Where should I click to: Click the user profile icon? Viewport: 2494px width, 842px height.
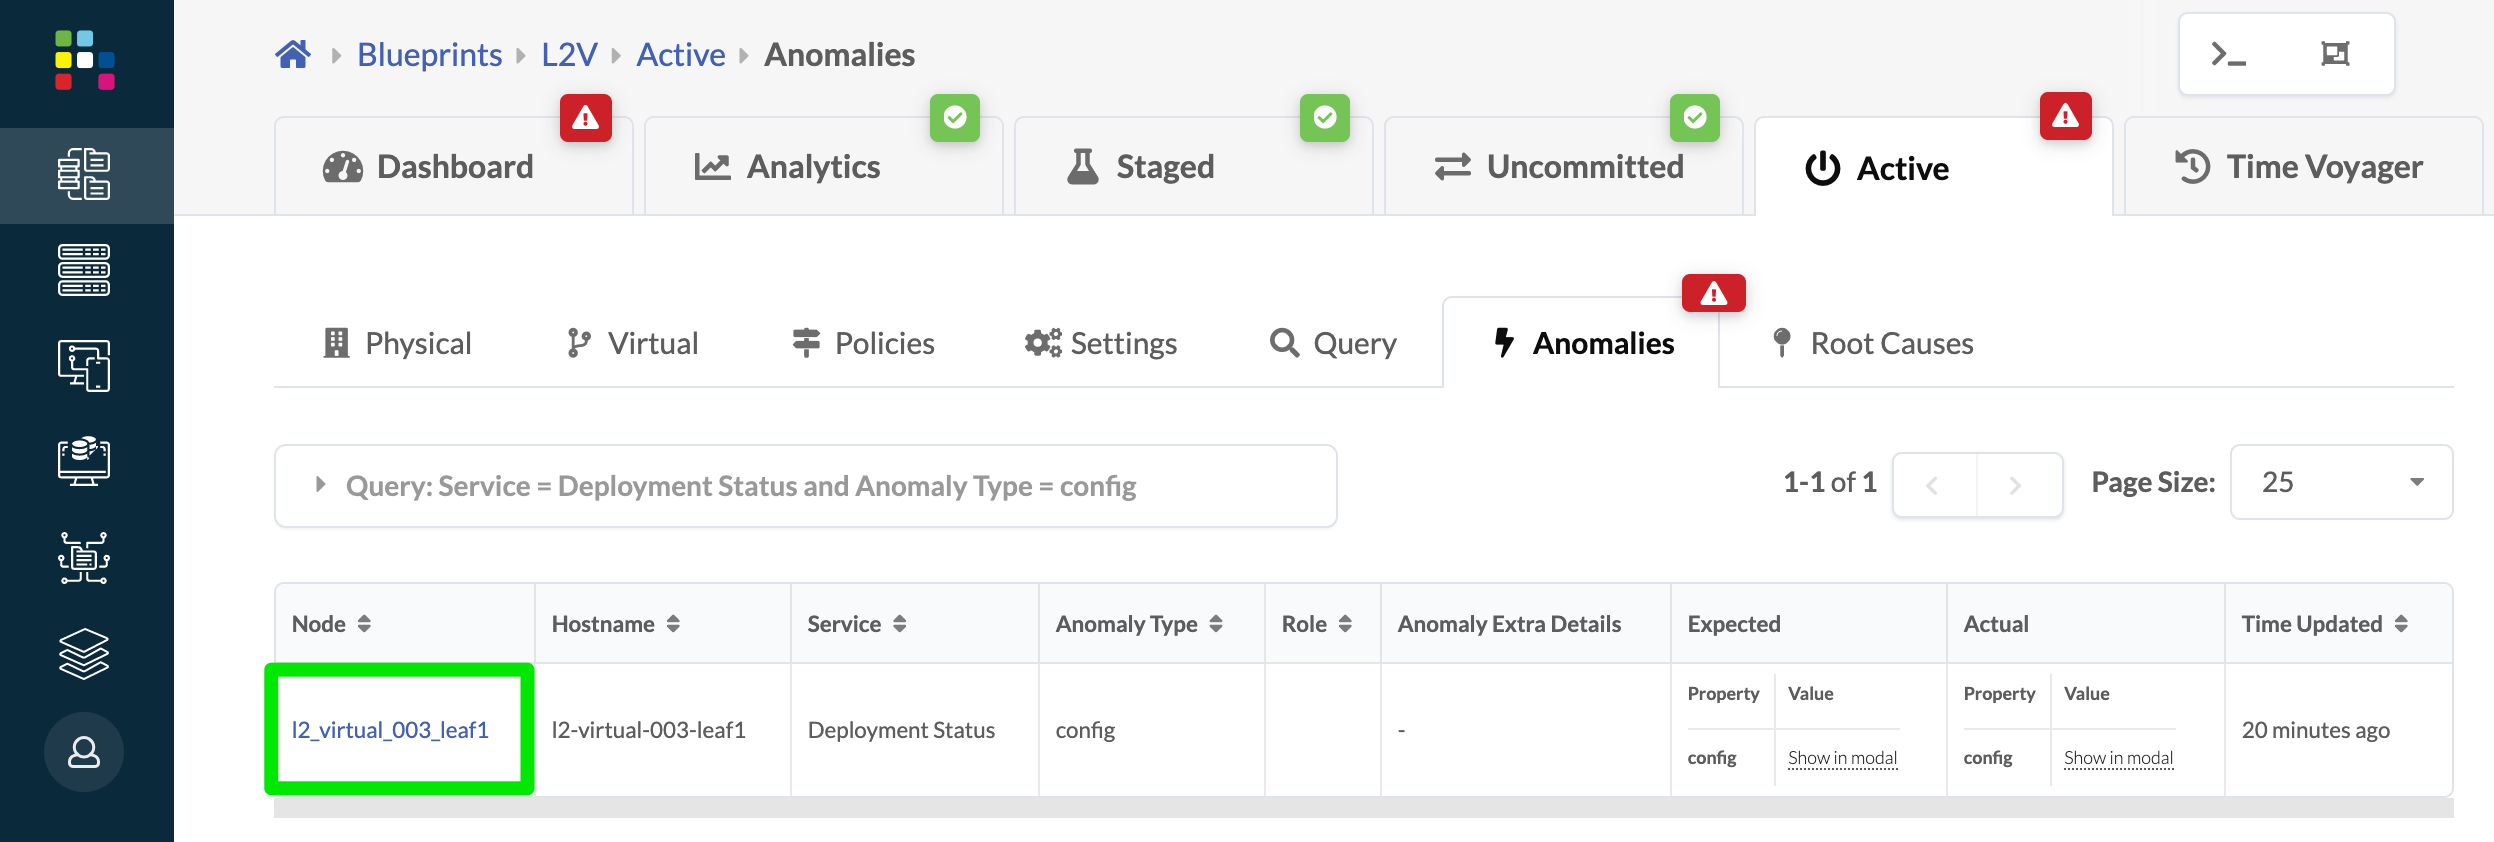[x=84, y=752]
